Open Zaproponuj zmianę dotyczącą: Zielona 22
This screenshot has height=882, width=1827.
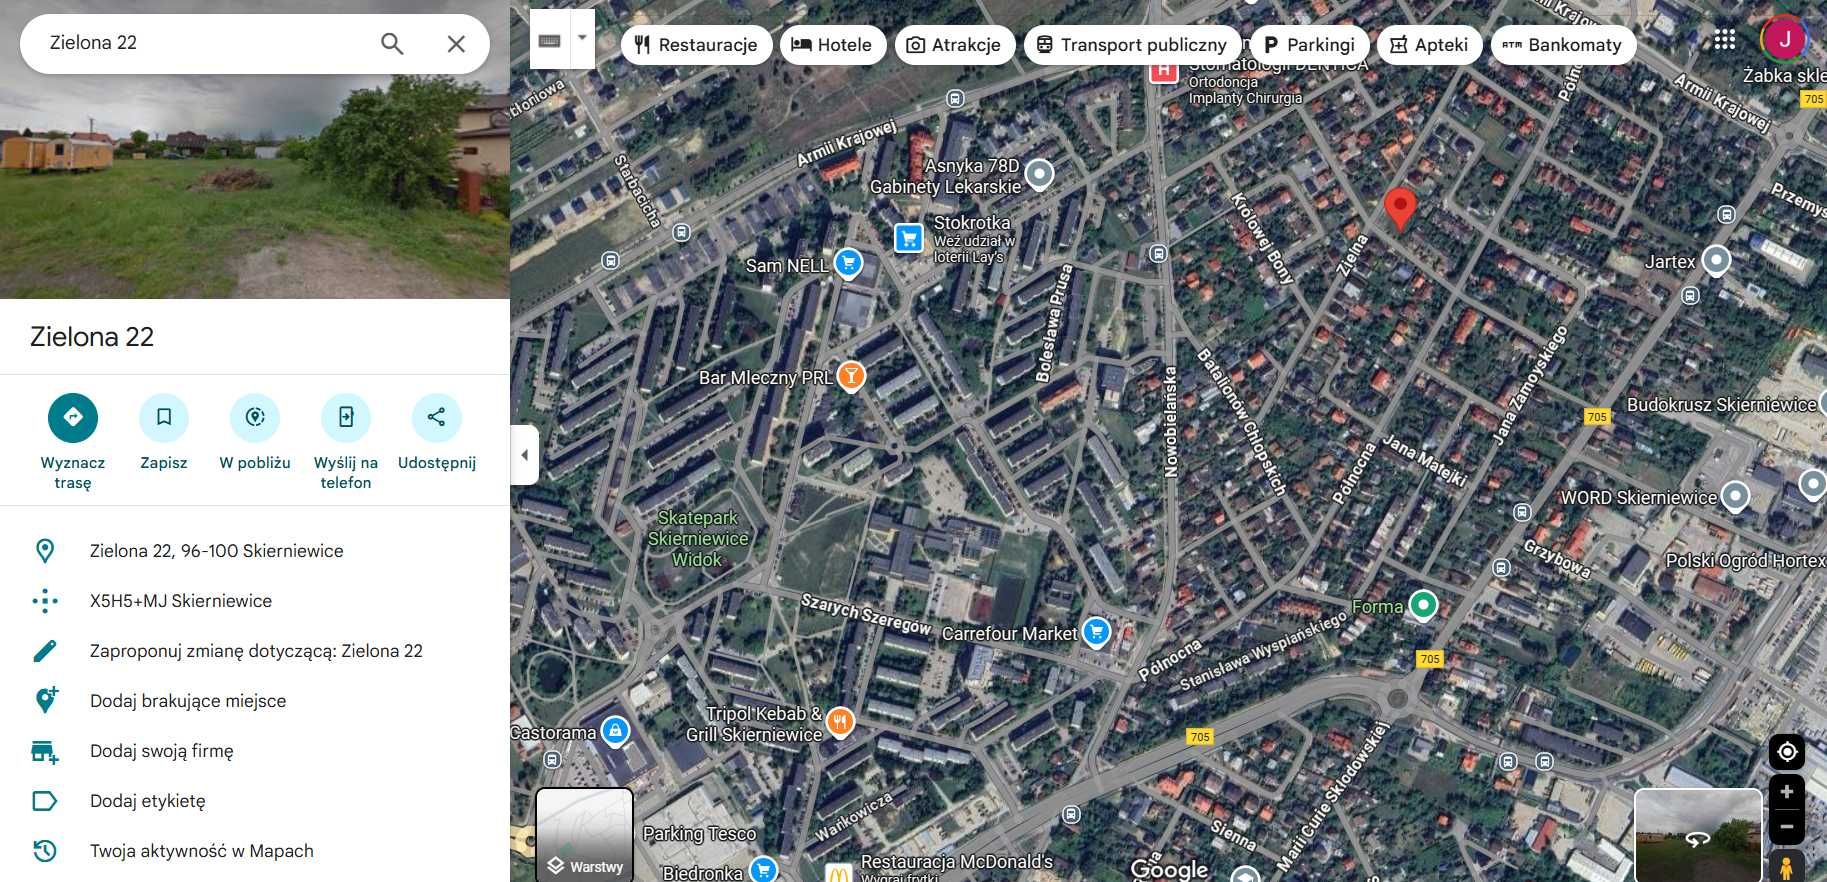pos(255,651)
